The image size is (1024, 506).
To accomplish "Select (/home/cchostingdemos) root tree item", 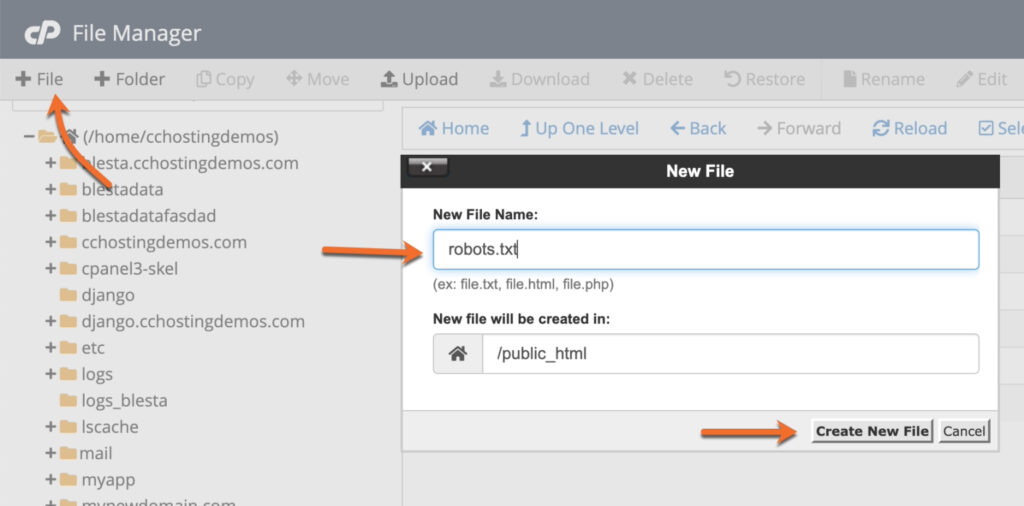I will click(x=180, y=137).
